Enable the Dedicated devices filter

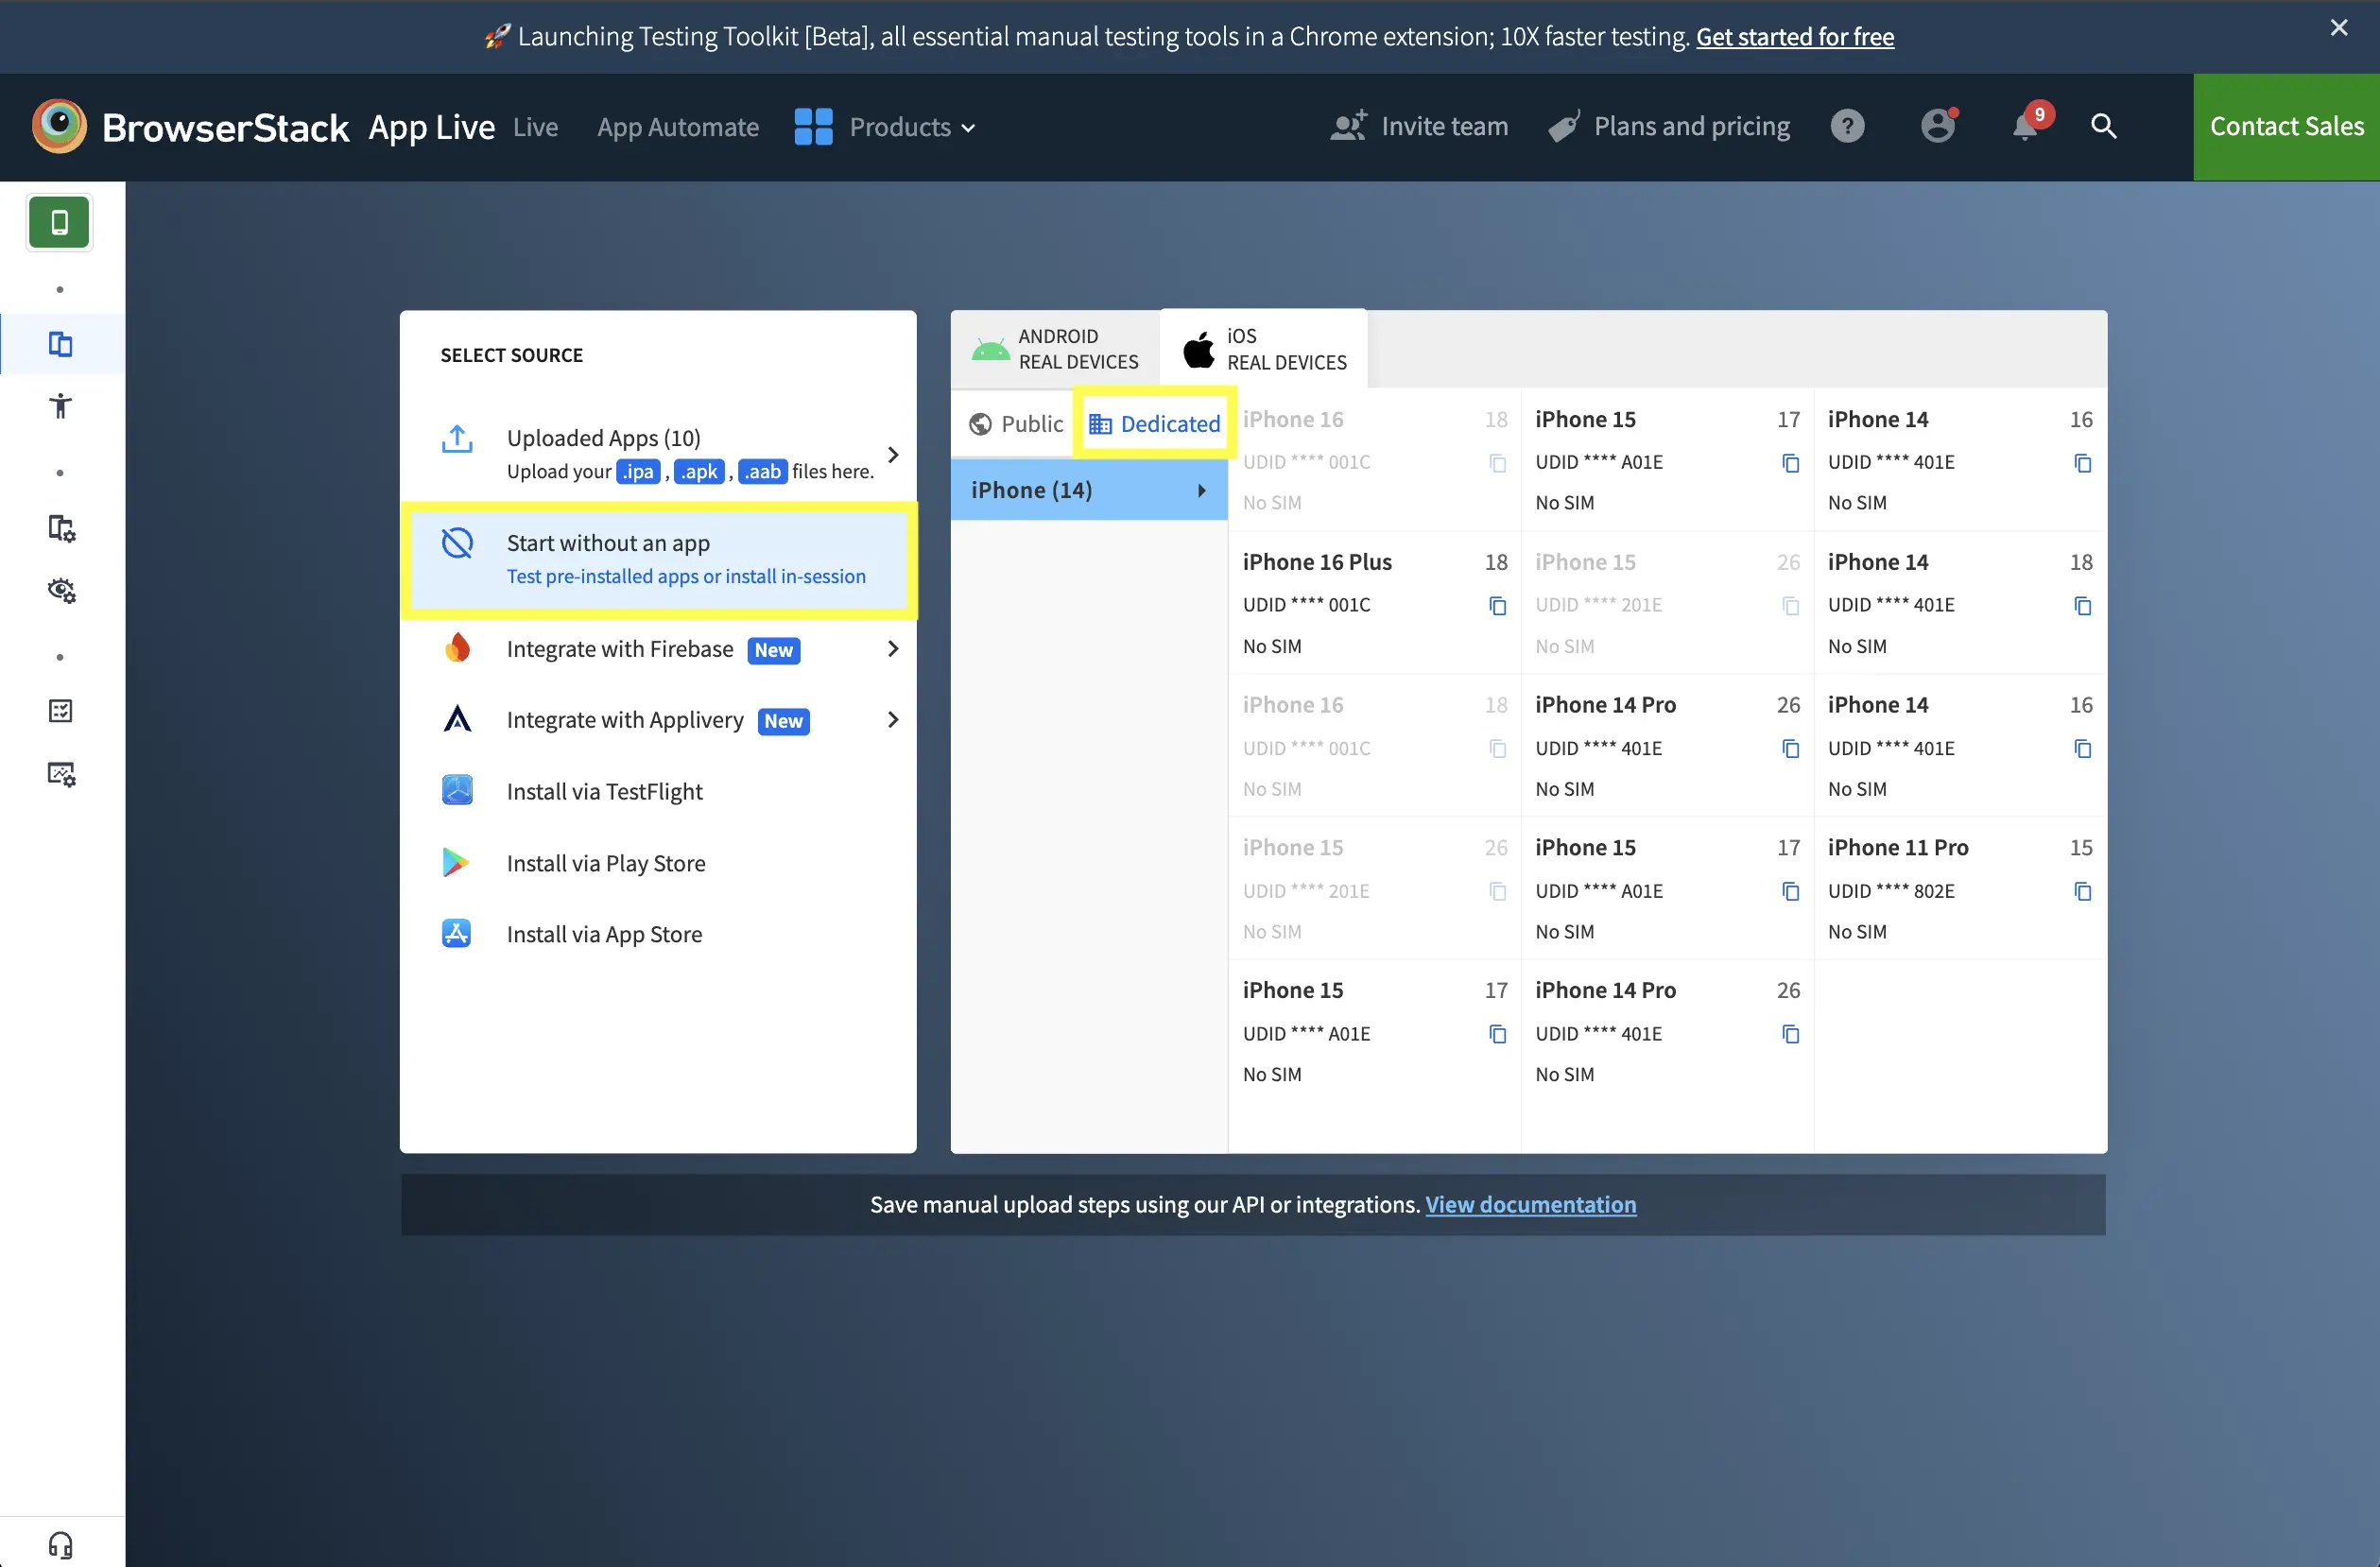1155,423
